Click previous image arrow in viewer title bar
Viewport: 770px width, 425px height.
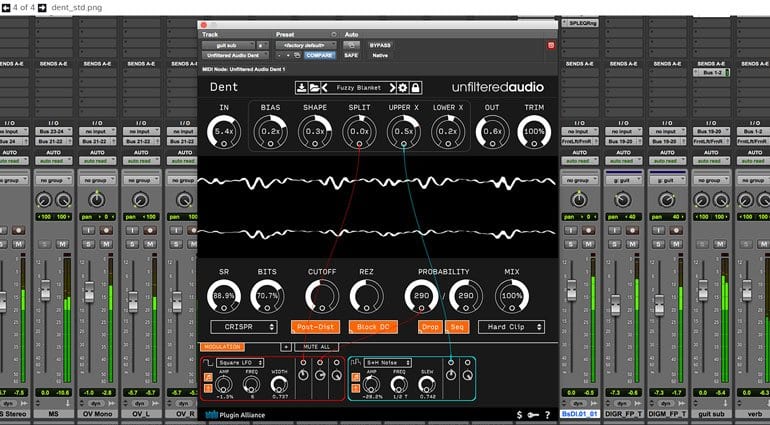[x=6, y=8]
